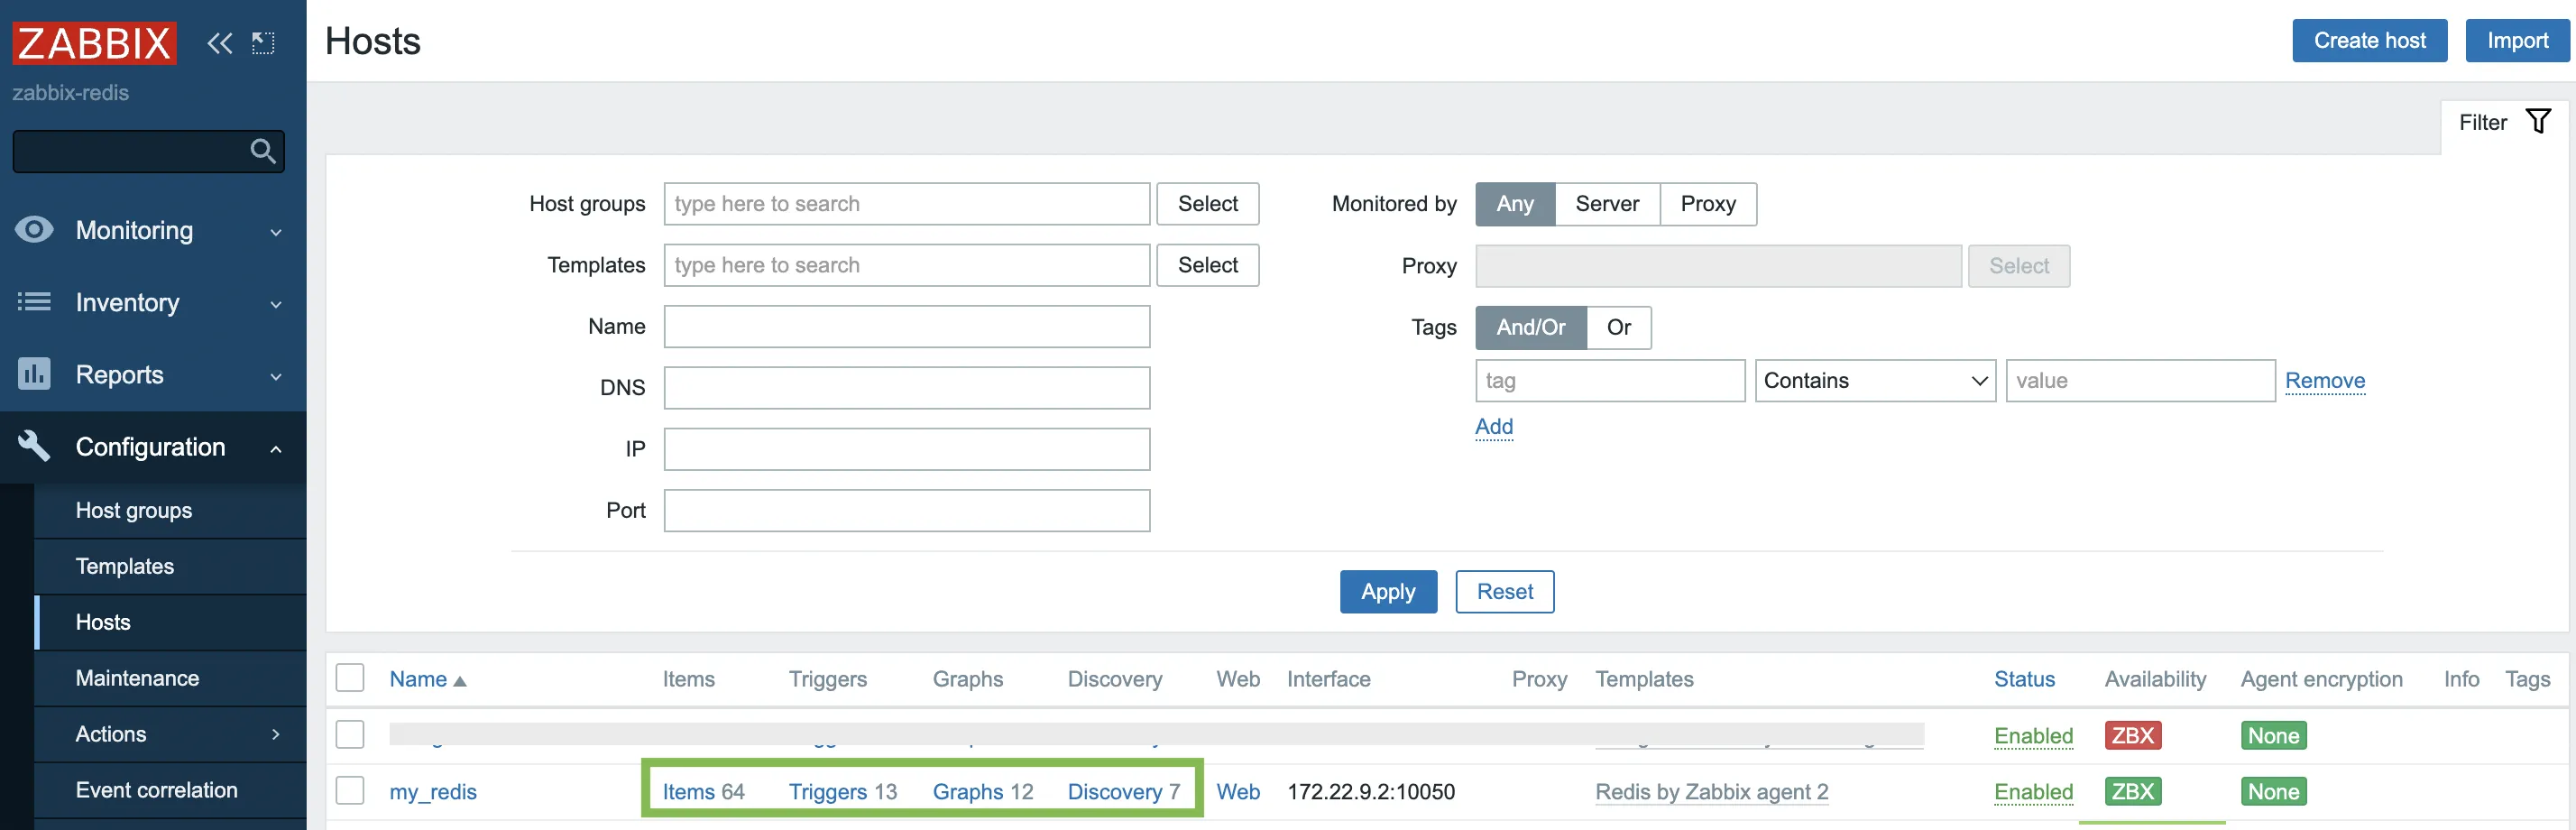Toggle the Filter funnel icon
This screenshot has width=2576, height=830.
click(x=2537, y=122)
